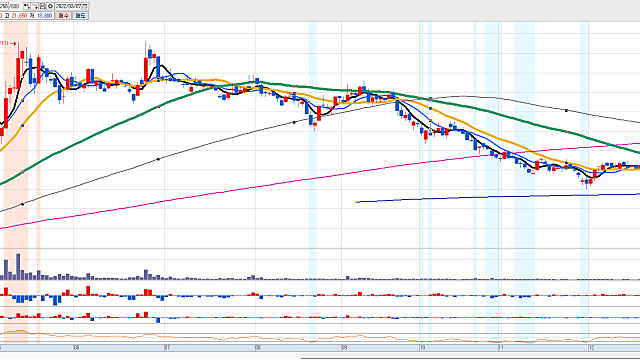The height and width of the screenshot is (360, 640).
Task: Open the second chart tool dropdown icon
Action: pyautogui.click(x=35, y=6)
